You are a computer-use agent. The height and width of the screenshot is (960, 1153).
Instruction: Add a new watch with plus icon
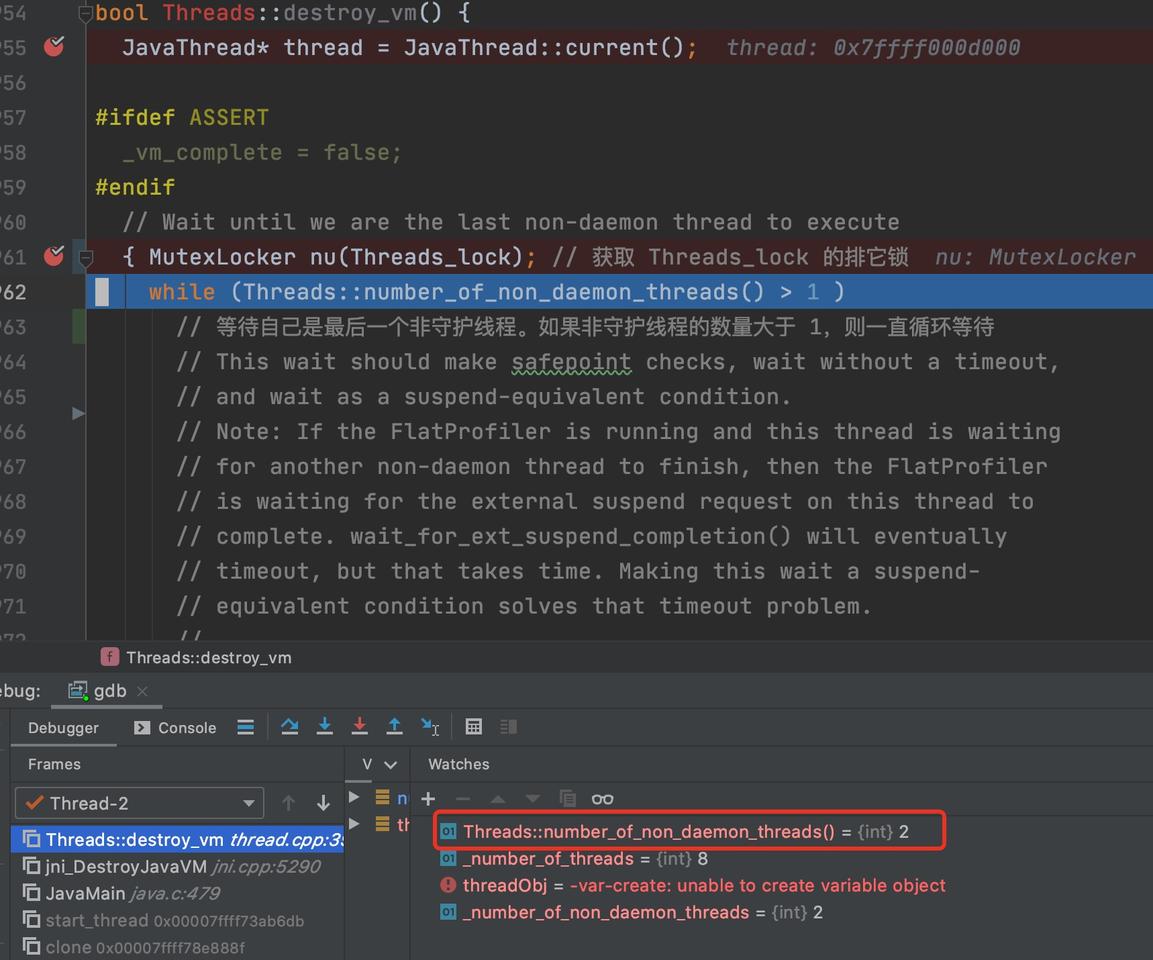pos(428,798)
